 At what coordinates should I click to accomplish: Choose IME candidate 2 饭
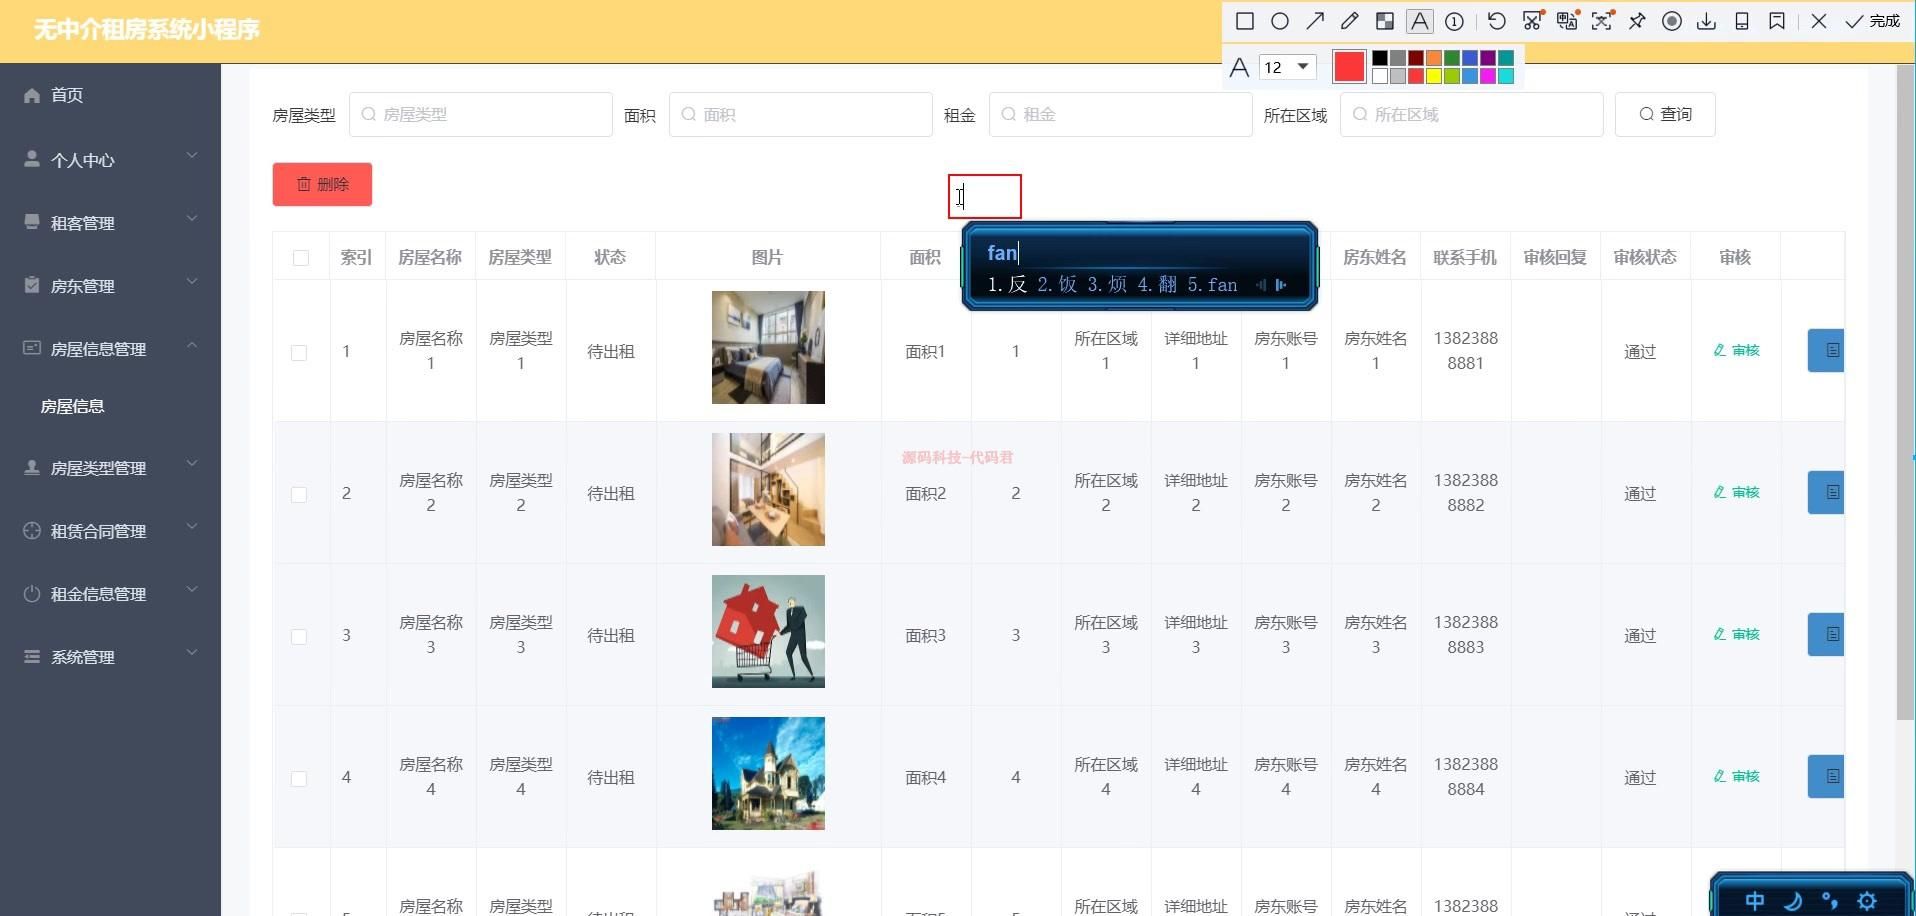(x=1057, y=285)
